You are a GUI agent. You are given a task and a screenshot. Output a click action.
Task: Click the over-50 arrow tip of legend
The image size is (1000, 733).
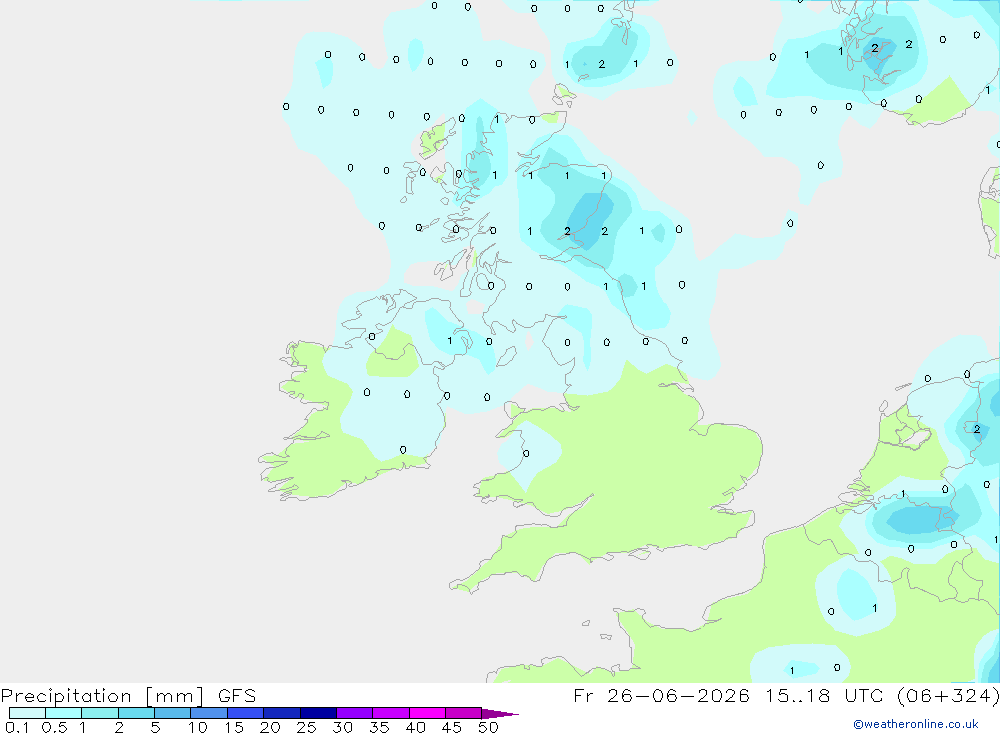[x=500, y=713]
